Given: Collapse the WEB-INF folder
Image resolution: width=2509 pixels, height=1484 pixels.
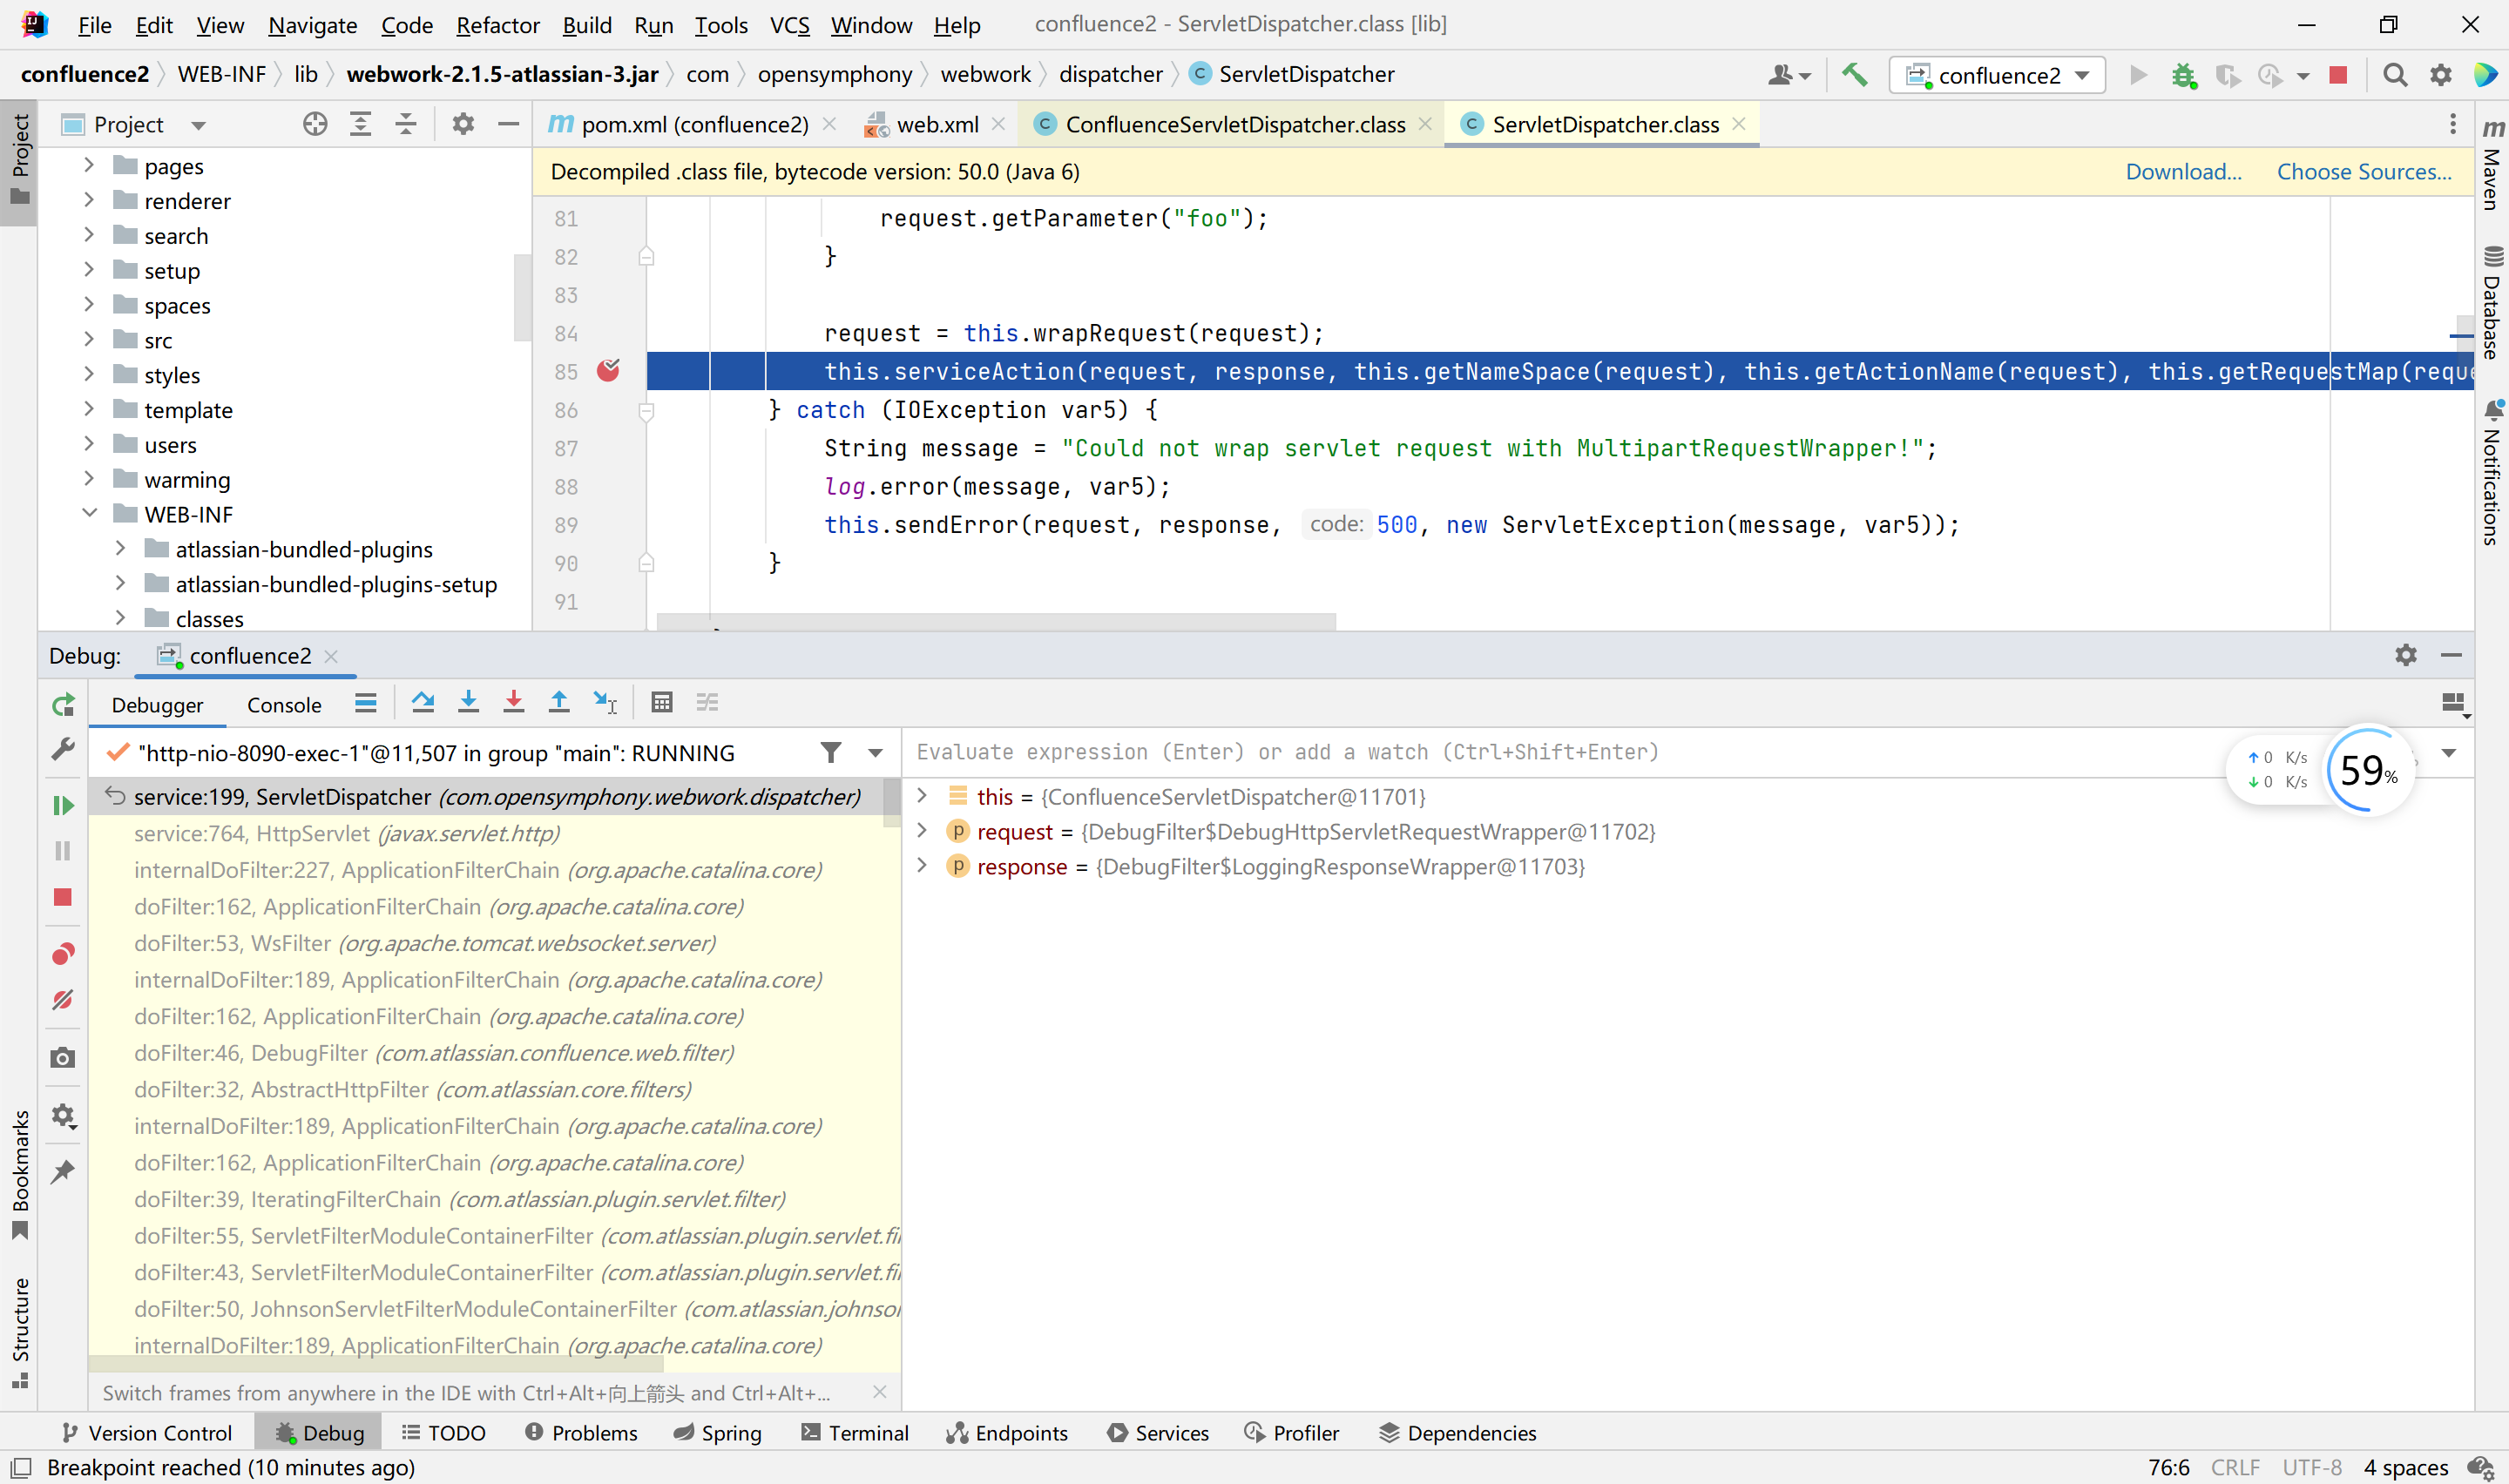Looking at the screenshot, I should point(89,513).
